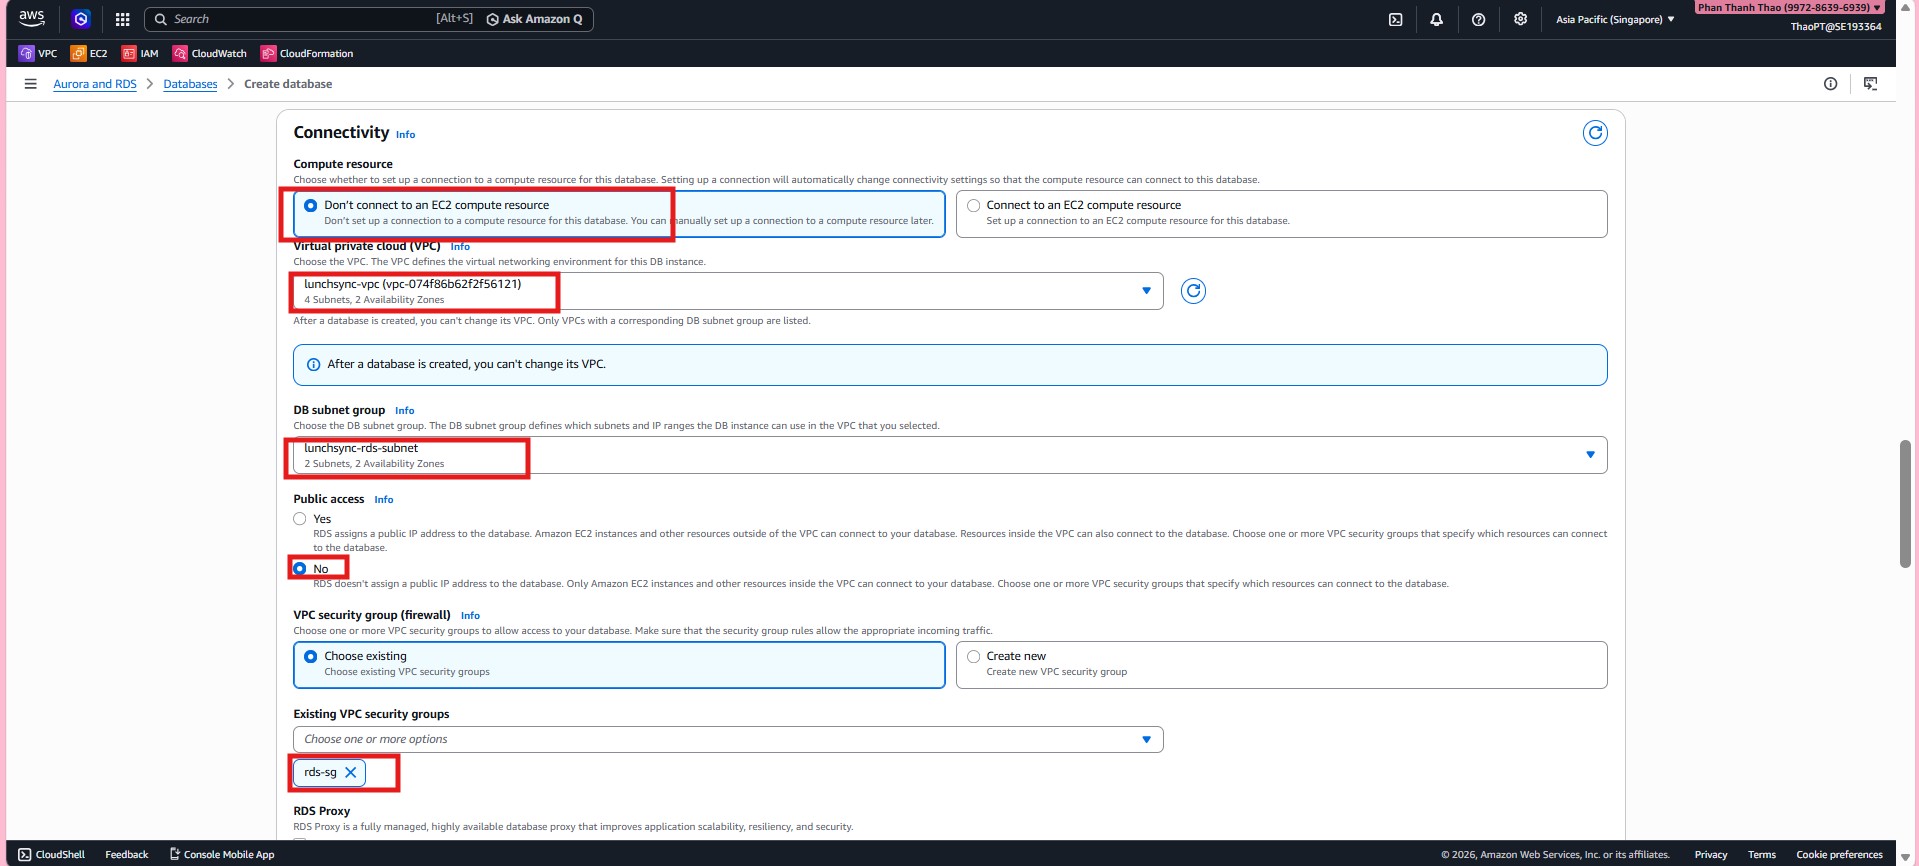Image resolution: width=1919 pixels, height=866 pixels.
Task: Open the AWS services grid menu
Action: tap(122, 19)
